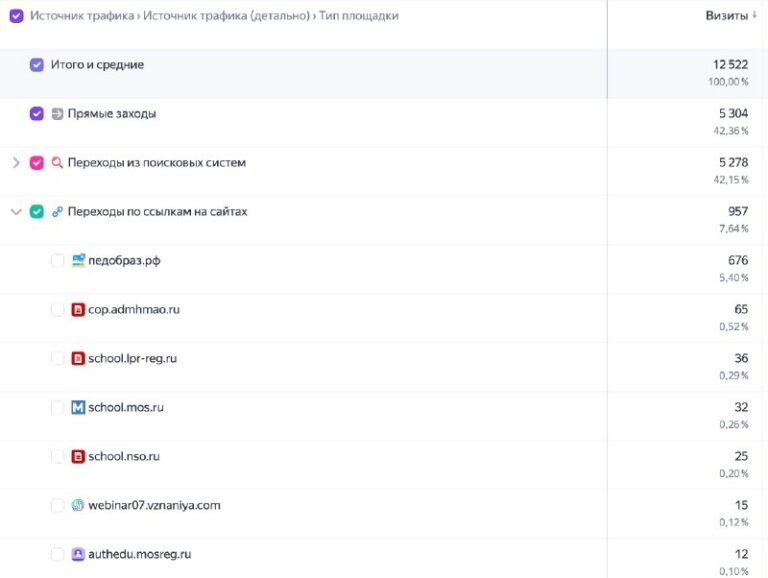
Task: Uncheck the Прямые заходы checkbox
Action: click(37, 114)
